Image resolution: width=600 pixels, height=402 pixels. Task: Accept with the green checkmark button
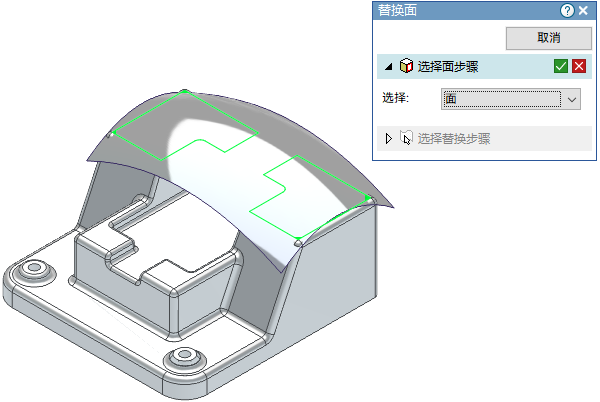[561, 66]
